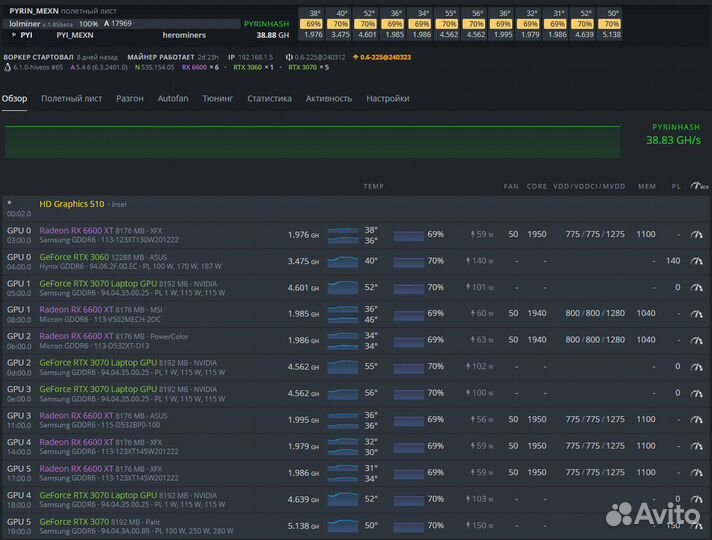Switch to the Обзор tab

tap(14, 99)
